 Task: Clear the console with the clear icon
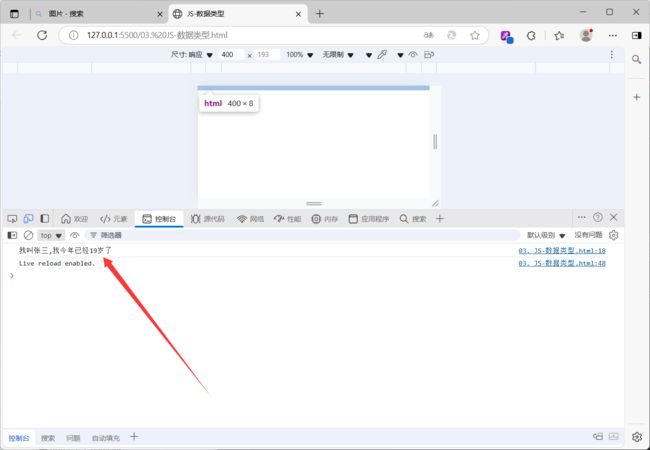(28, 235)
